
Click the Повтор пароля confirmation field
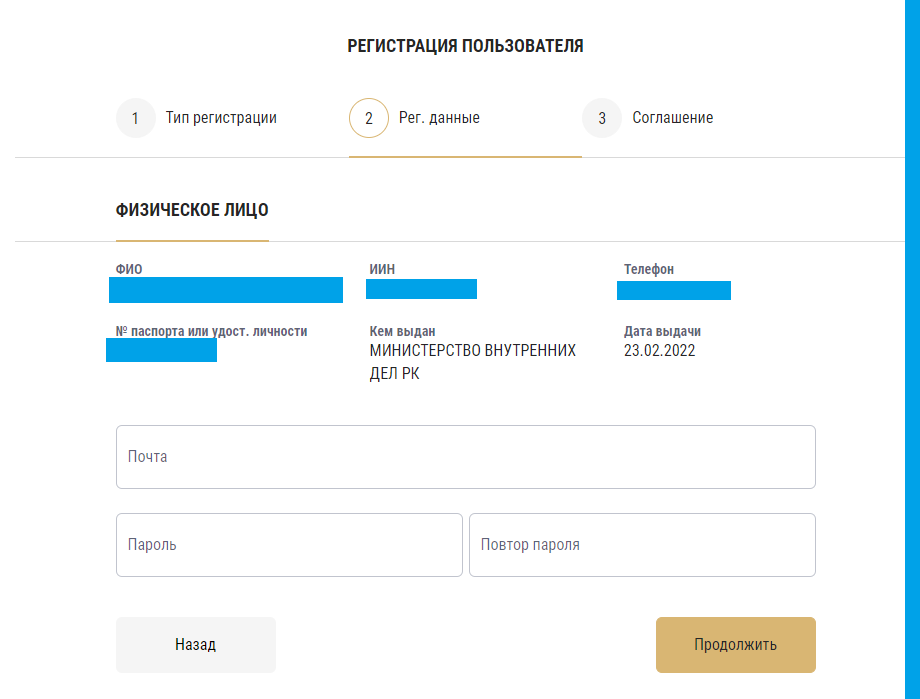point(641,545)
